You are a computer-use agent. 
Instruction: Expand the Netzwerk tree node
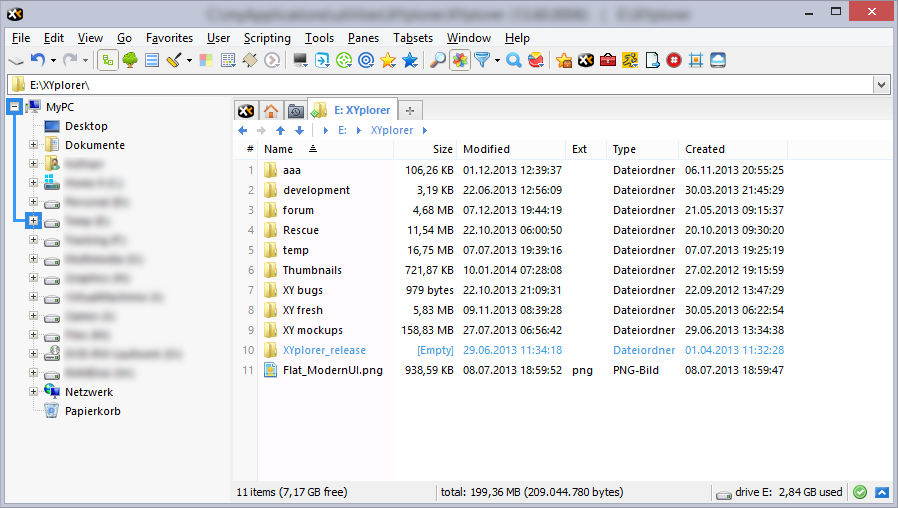[33, 392]
